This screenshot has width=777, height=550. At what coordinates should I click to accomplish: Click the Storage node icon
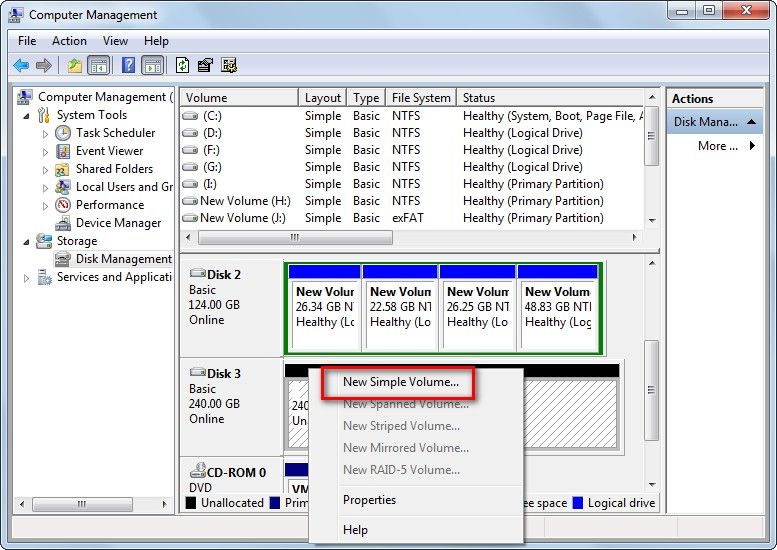click(x=44, y=241)
